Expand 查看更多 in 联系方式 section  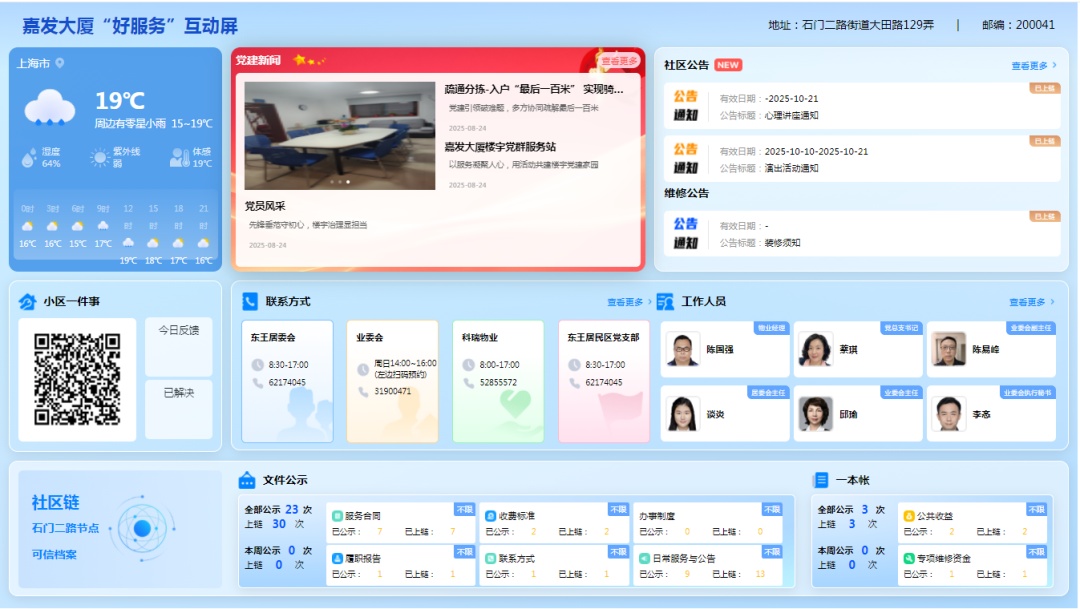pyautogui.click(x=625, y=302)
